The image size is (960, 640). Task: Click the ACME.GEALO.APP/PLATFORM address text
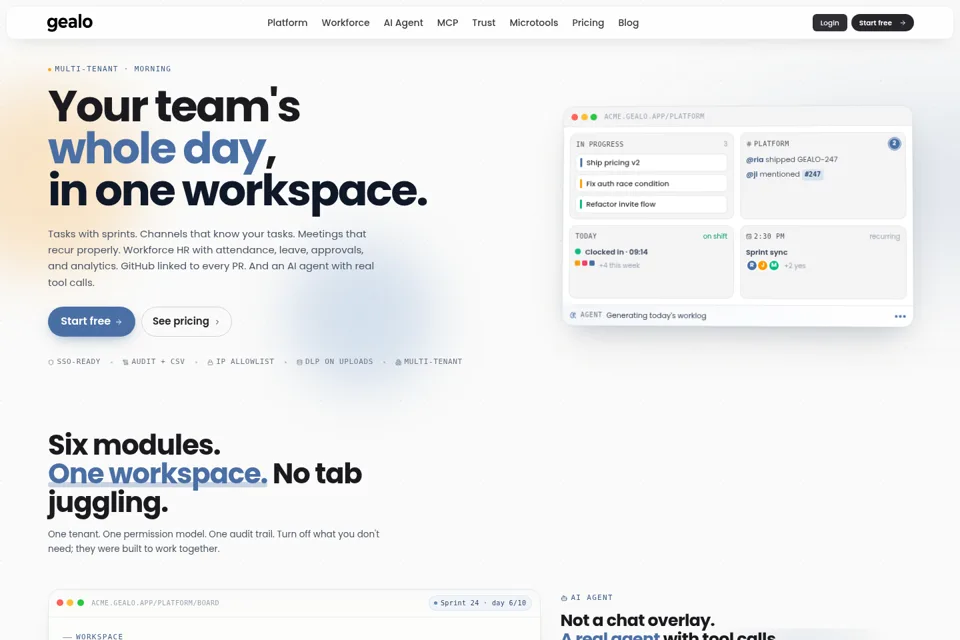pos(654,116)
